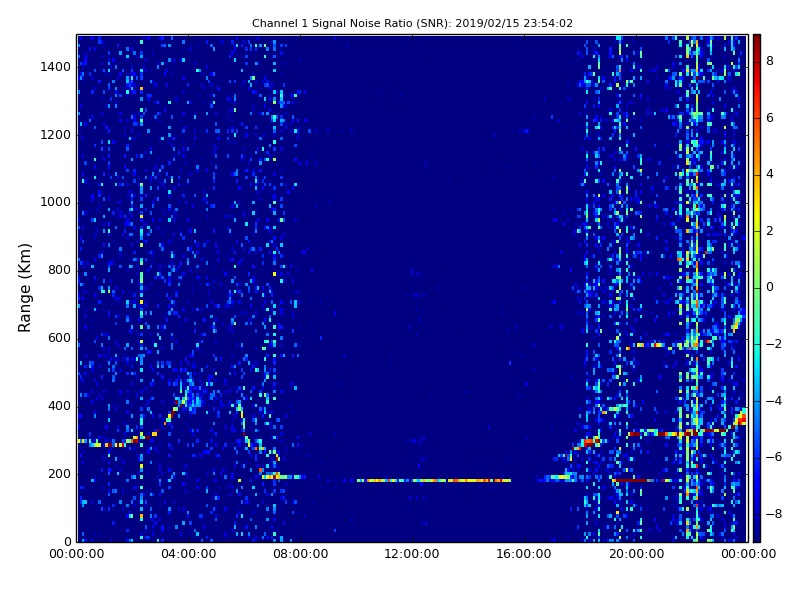Click the 400 range tick label
Screen dimensions: 800x600
[x=59, y=406]
